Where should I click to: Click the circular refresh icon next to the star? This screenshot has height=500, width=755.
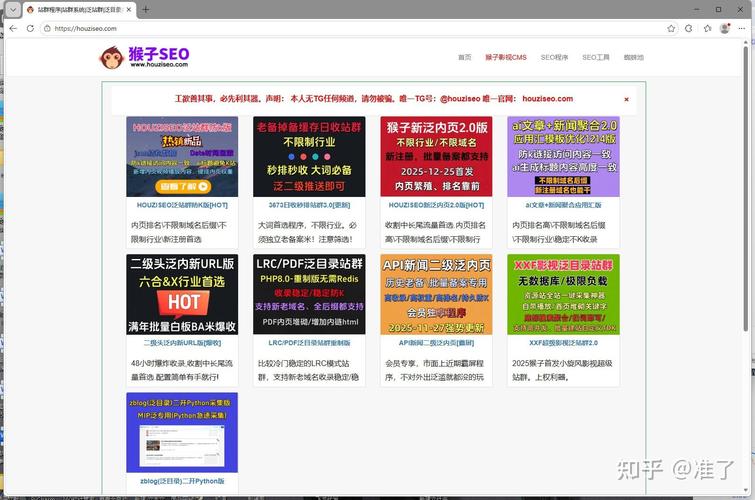(689, 28)
